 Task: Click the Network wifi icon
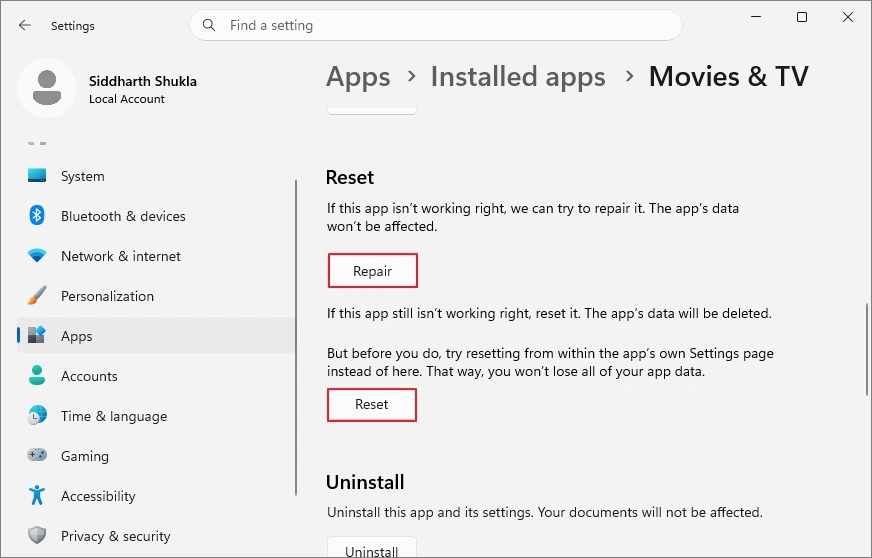point(37,255)
